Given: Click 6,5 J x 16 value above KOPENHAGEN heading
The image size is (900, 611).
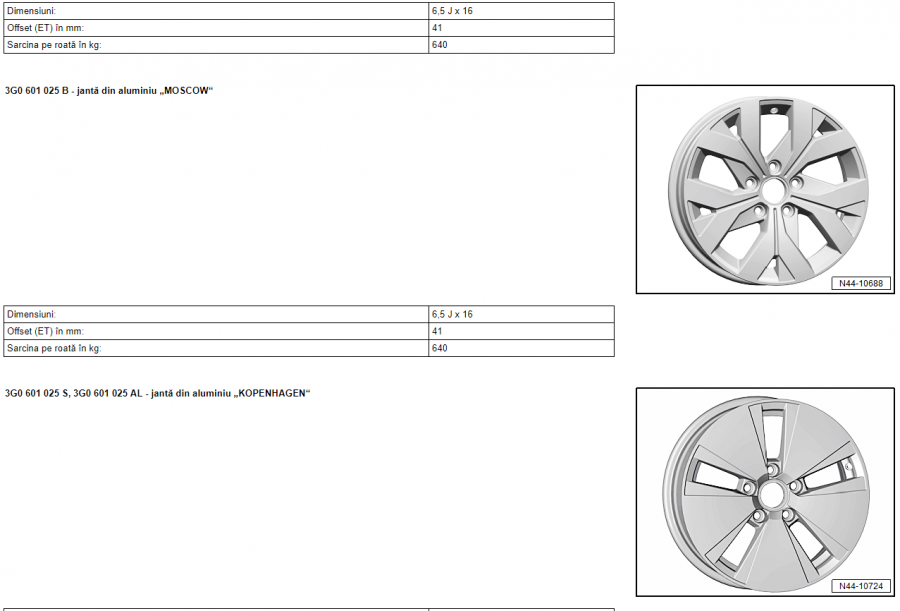Looking at the screenshot, I should (452, 314).
